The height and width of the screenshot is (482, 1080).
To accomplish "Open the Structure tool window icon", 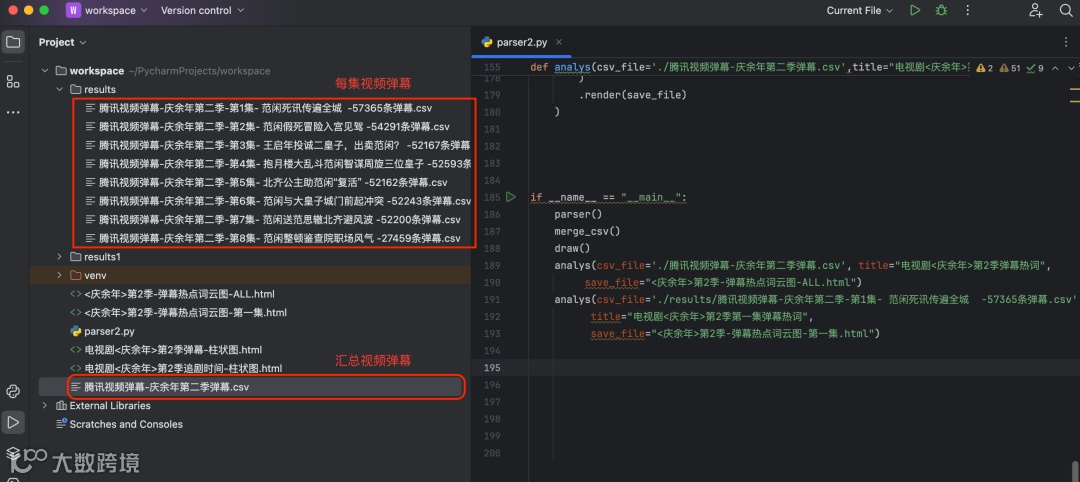I will click(x=13, y=82).
